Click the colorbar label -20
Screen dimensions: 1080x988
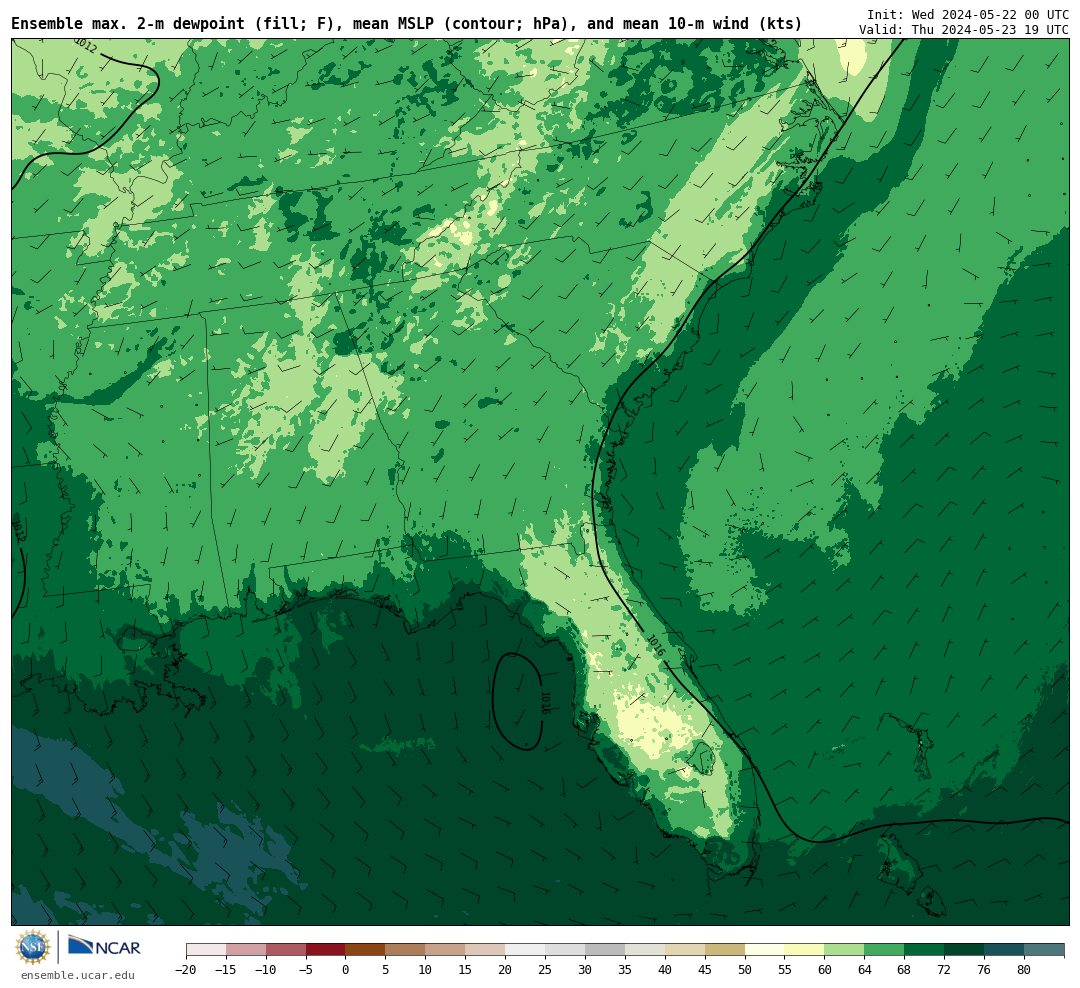(x=186, y=969)
